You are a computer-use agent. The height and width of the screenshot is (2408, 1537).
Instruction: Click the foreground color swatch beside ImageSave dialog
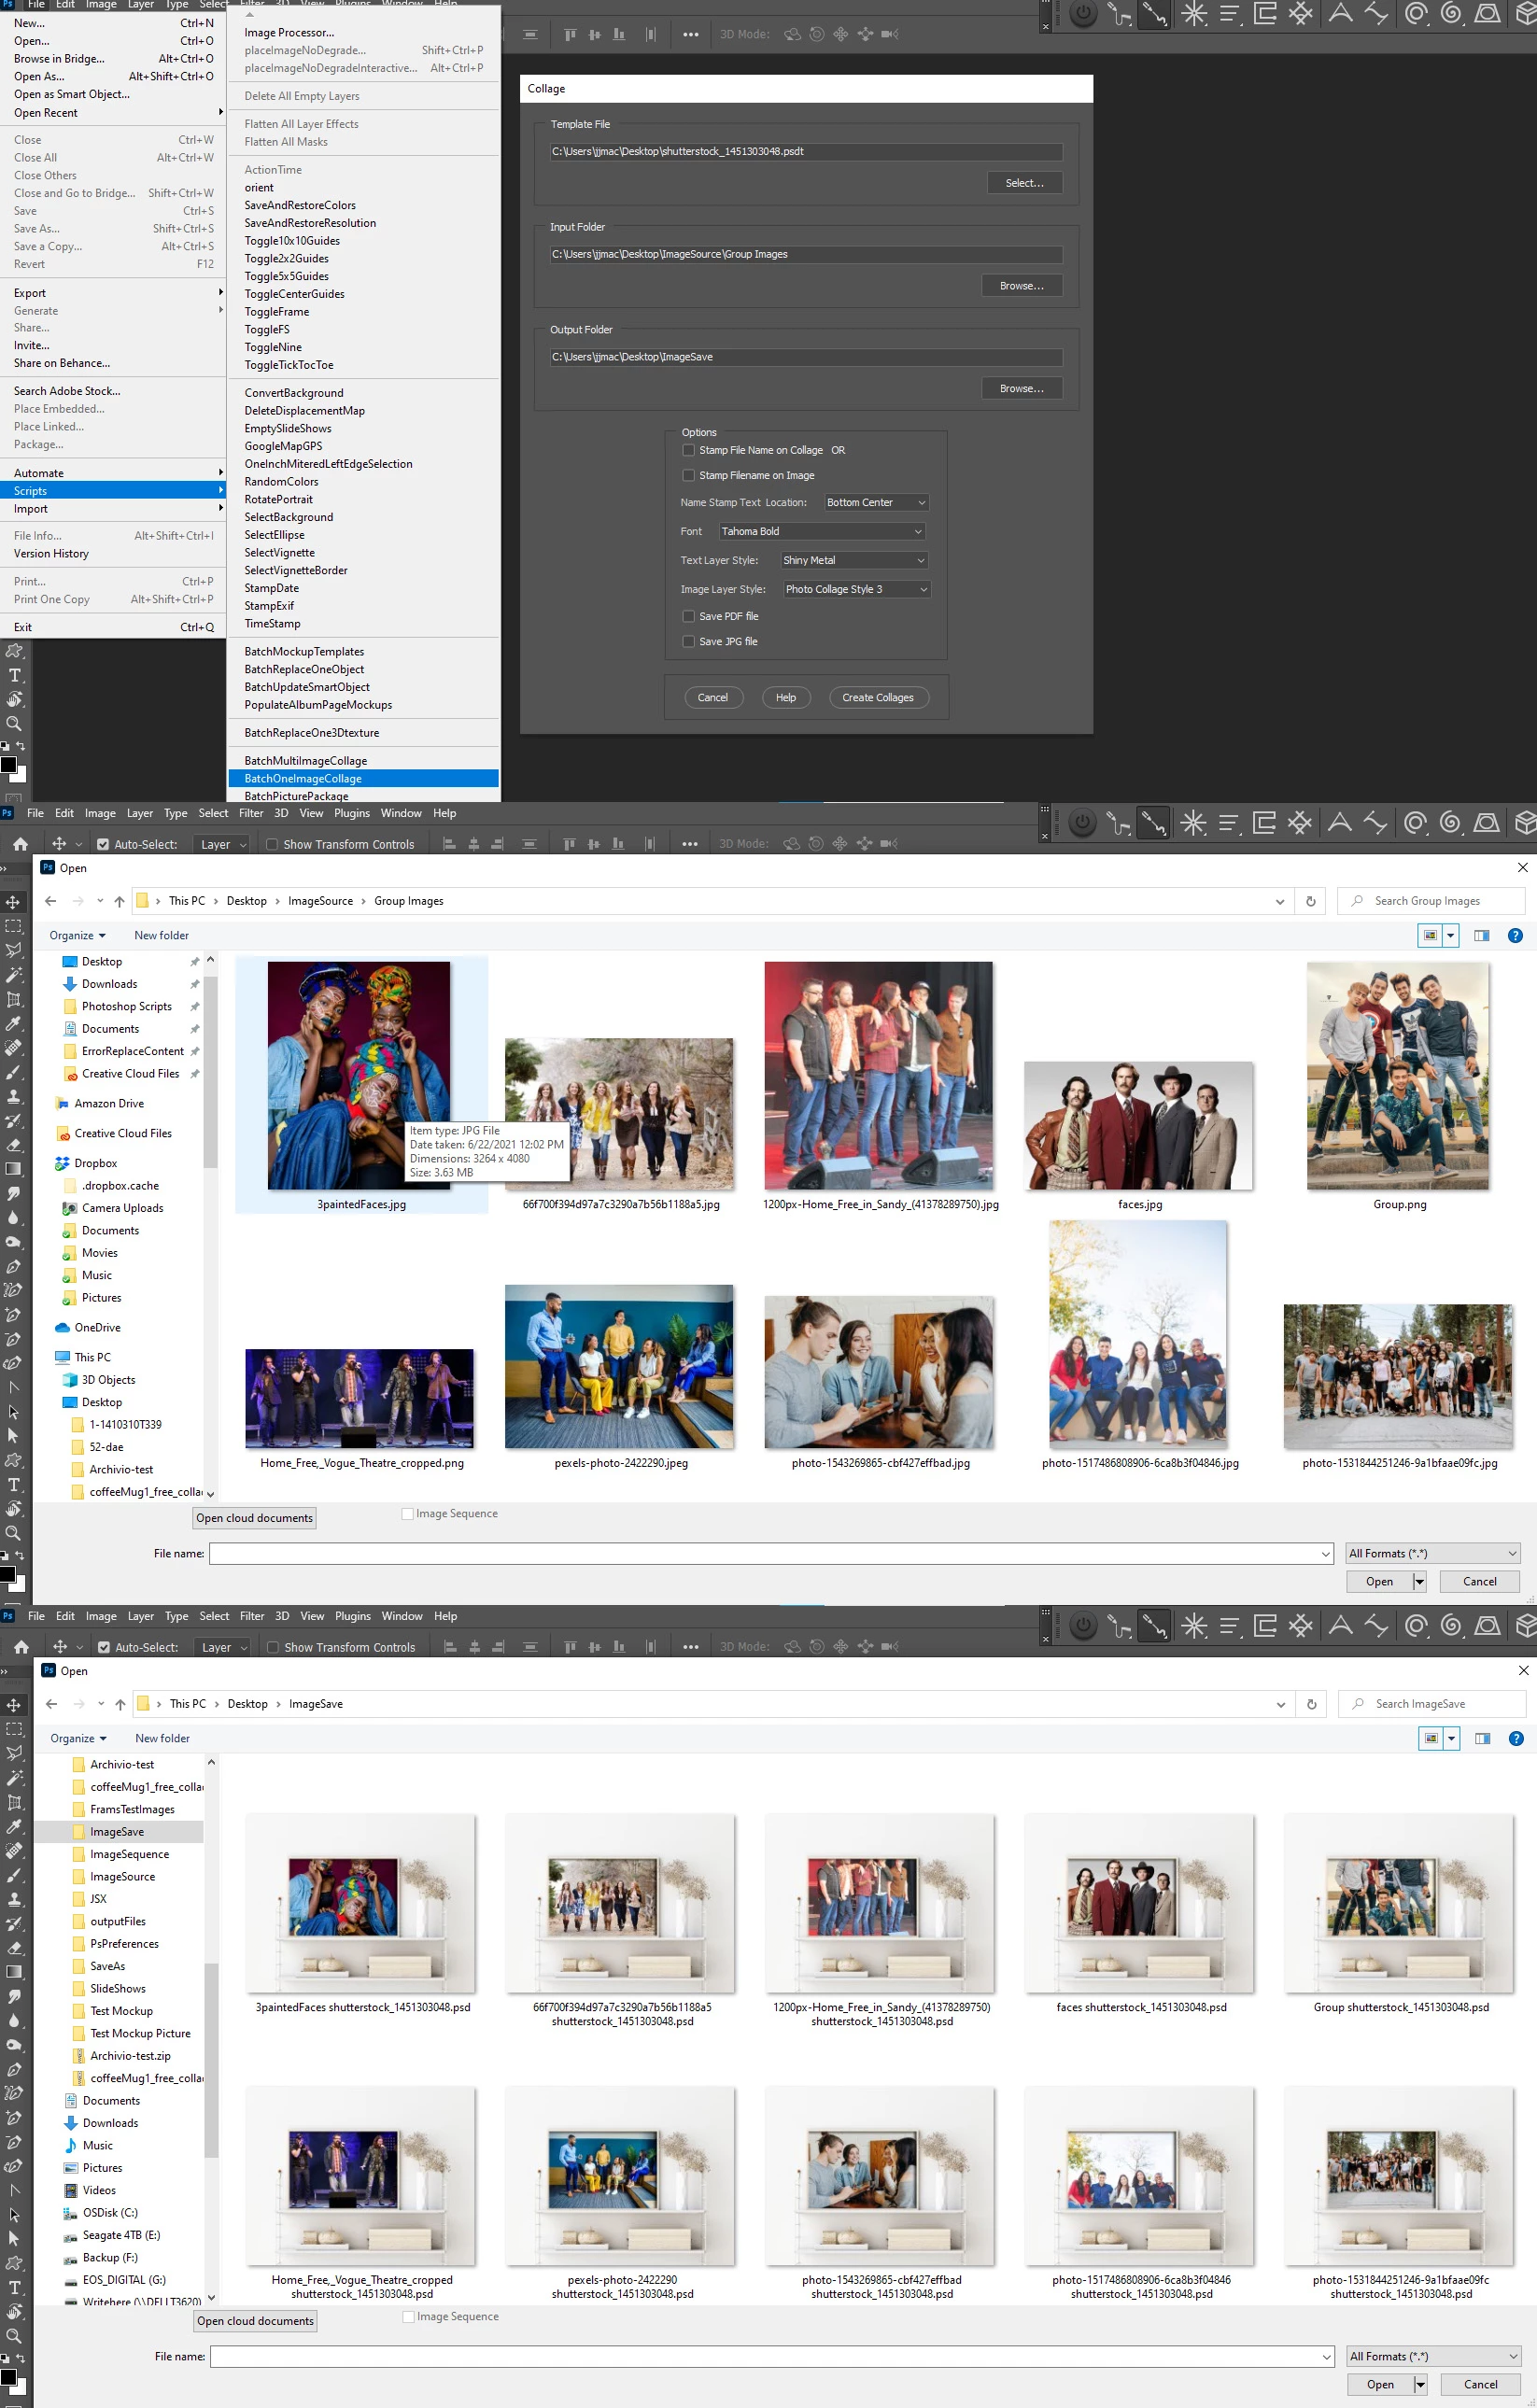tap(8, 2376)
